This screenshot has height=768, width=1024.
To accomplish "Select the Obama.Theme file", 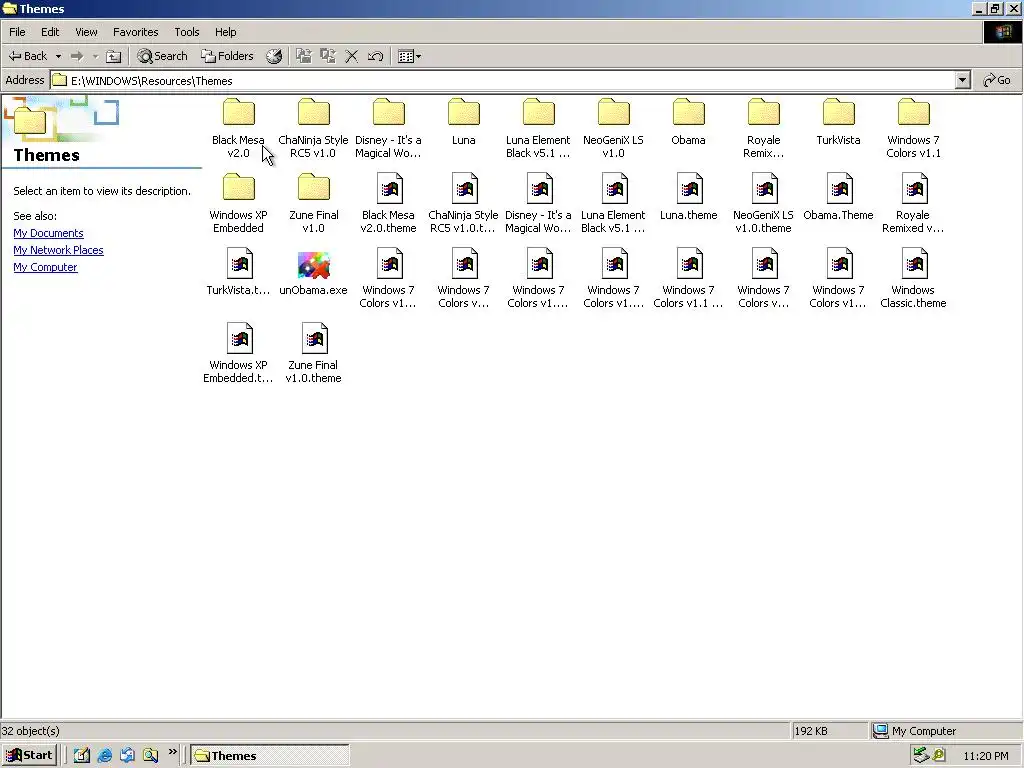I will 839,197.
